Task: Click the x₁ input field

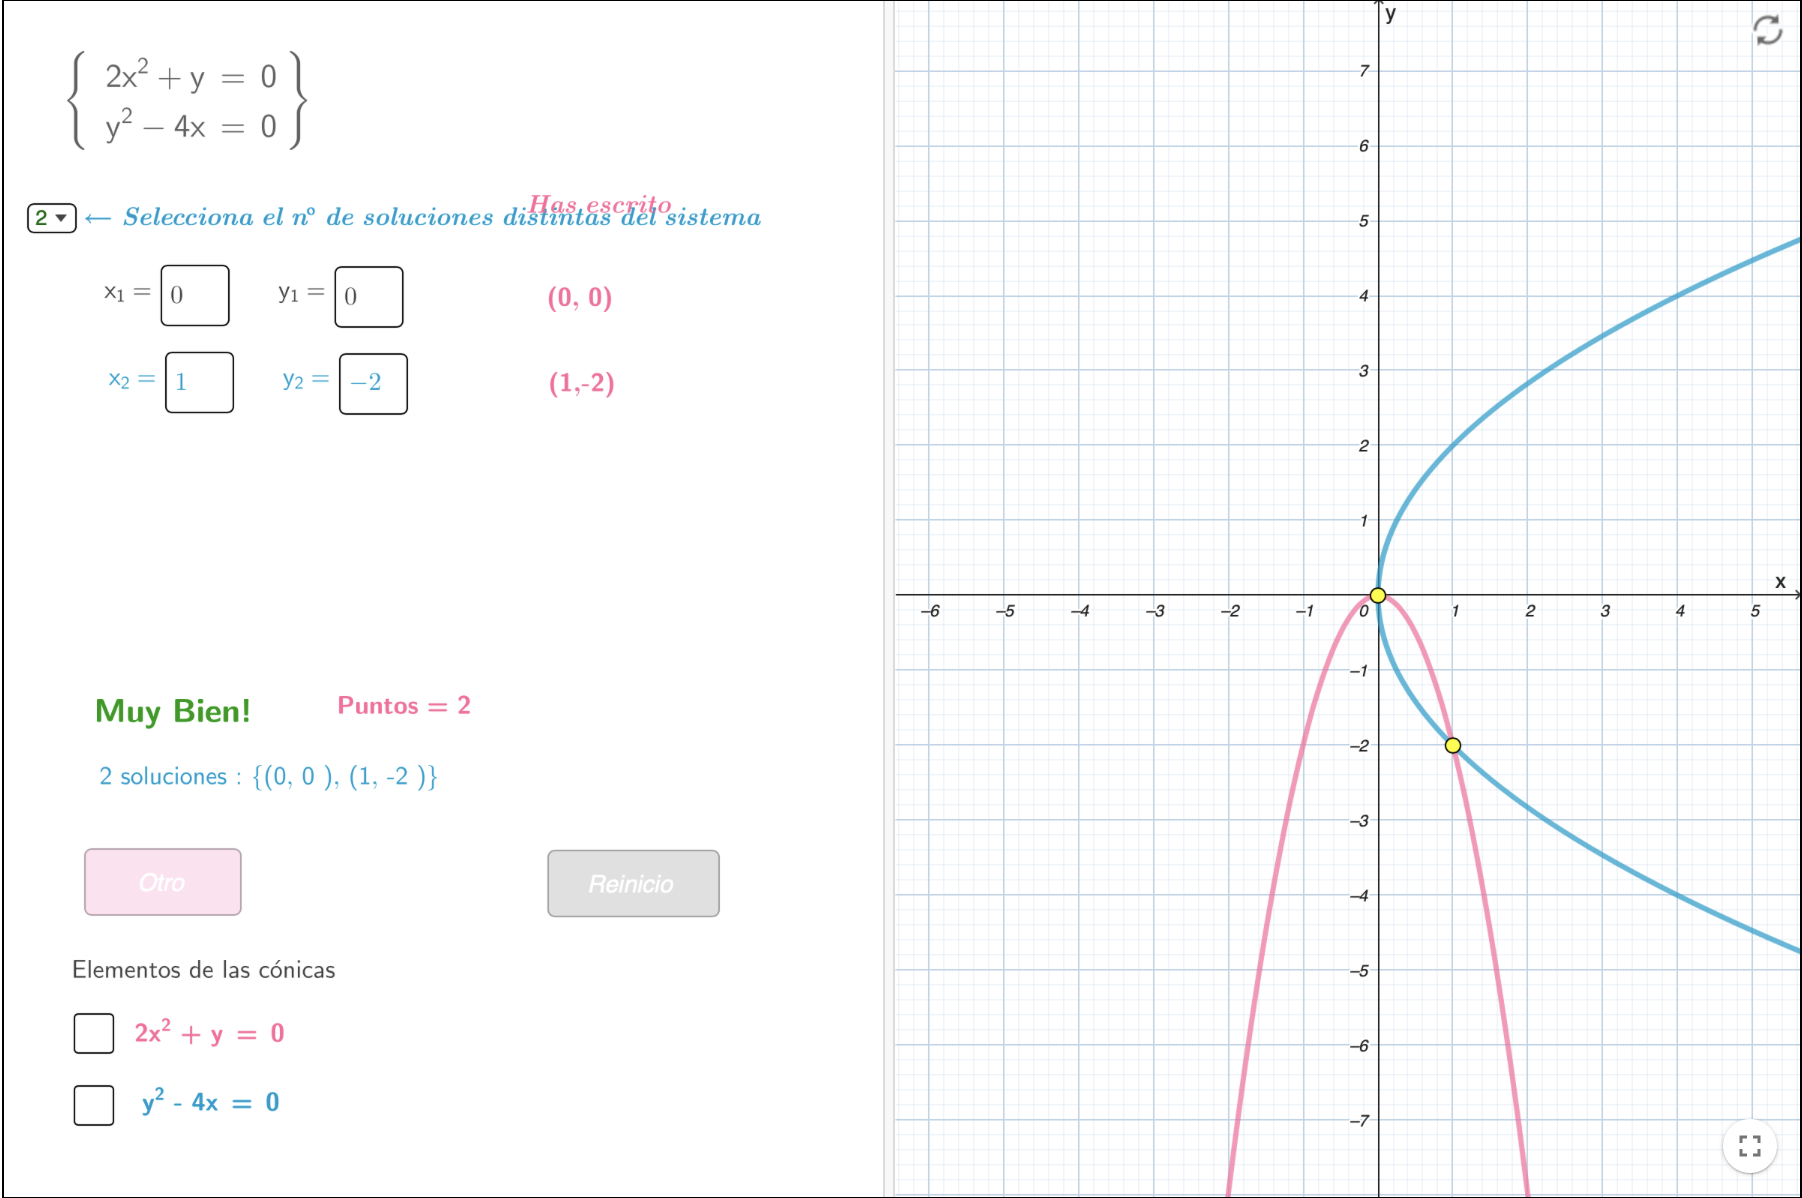Action: tap(195, 295)
